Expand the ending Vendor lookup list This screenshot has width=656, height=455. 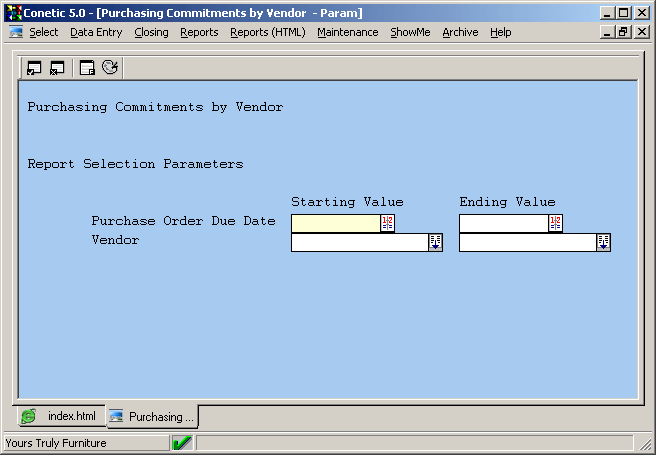[x=603, y=242]
